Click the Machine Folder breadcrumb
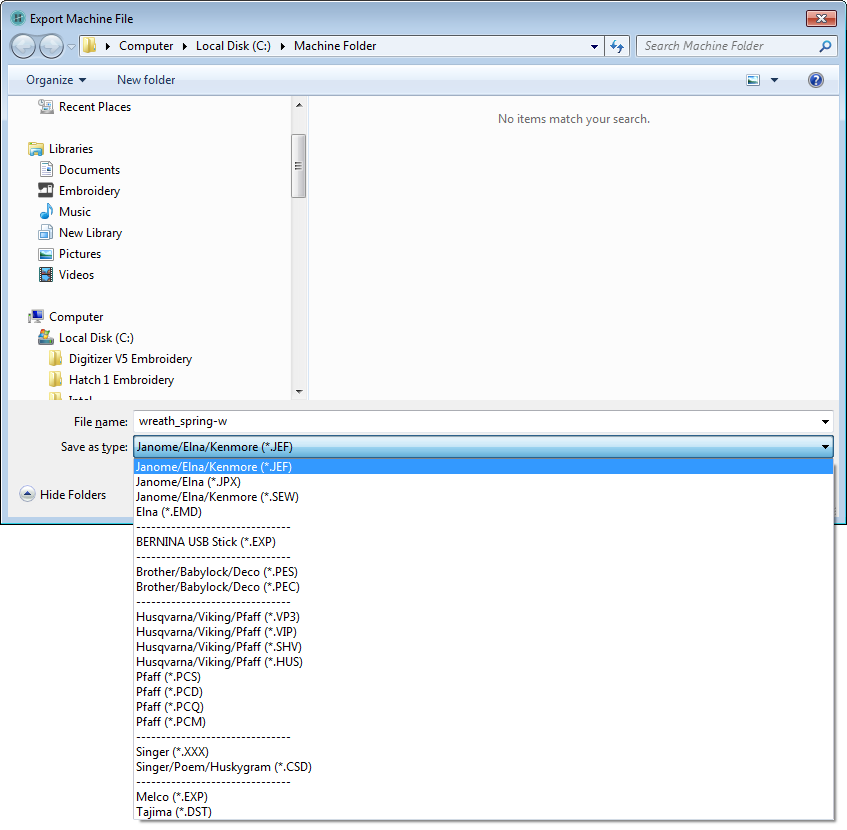 (x=335, y=46)
